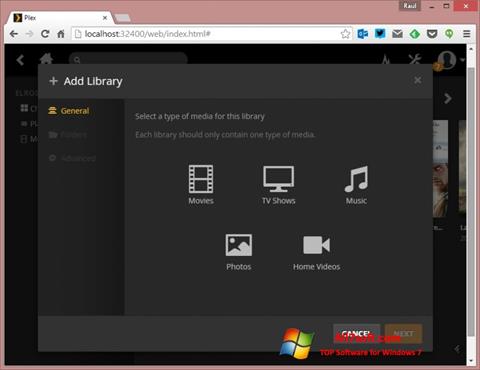Click the Plex back chevron
Image resolution: width=480 pixels, height=370 pixels.
click(x=20, y=60)
